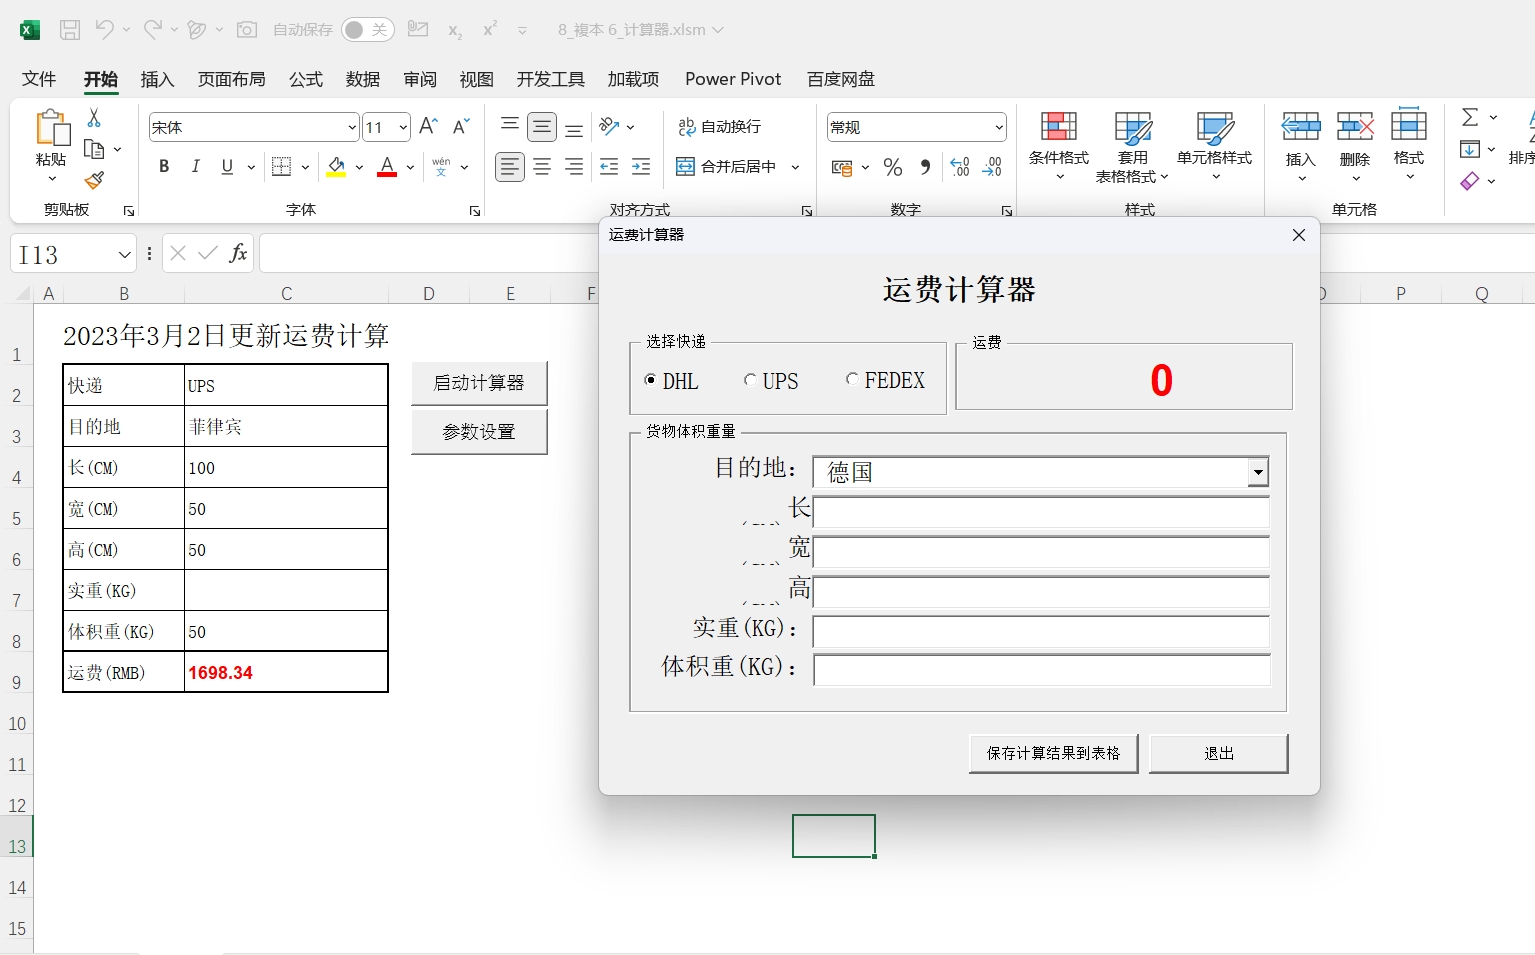Click the 实重(KG) input field in dialog
This screenshot has width=1535, height=955.
coord(1041,632)
